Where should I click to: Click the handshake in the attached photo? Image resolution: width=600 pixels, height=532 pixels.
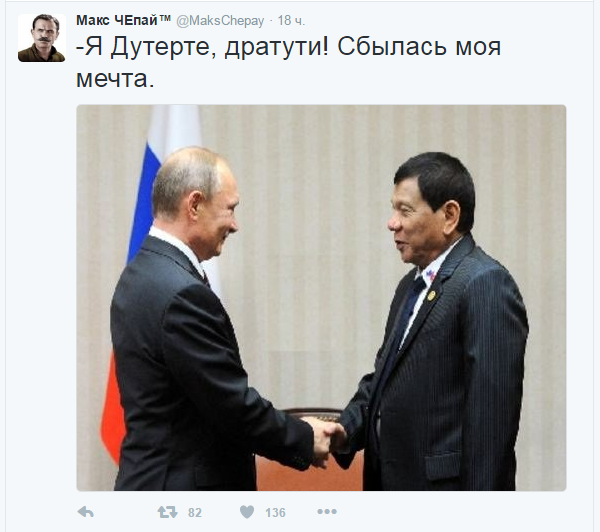[x=326, y=441]
